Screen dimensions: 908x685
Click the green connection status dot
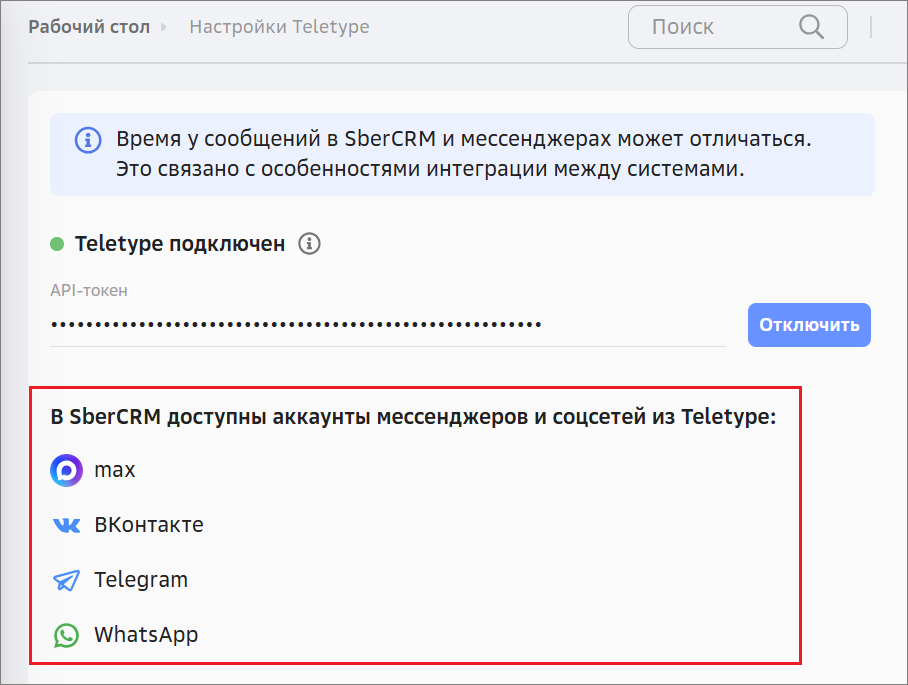[58, 243]
